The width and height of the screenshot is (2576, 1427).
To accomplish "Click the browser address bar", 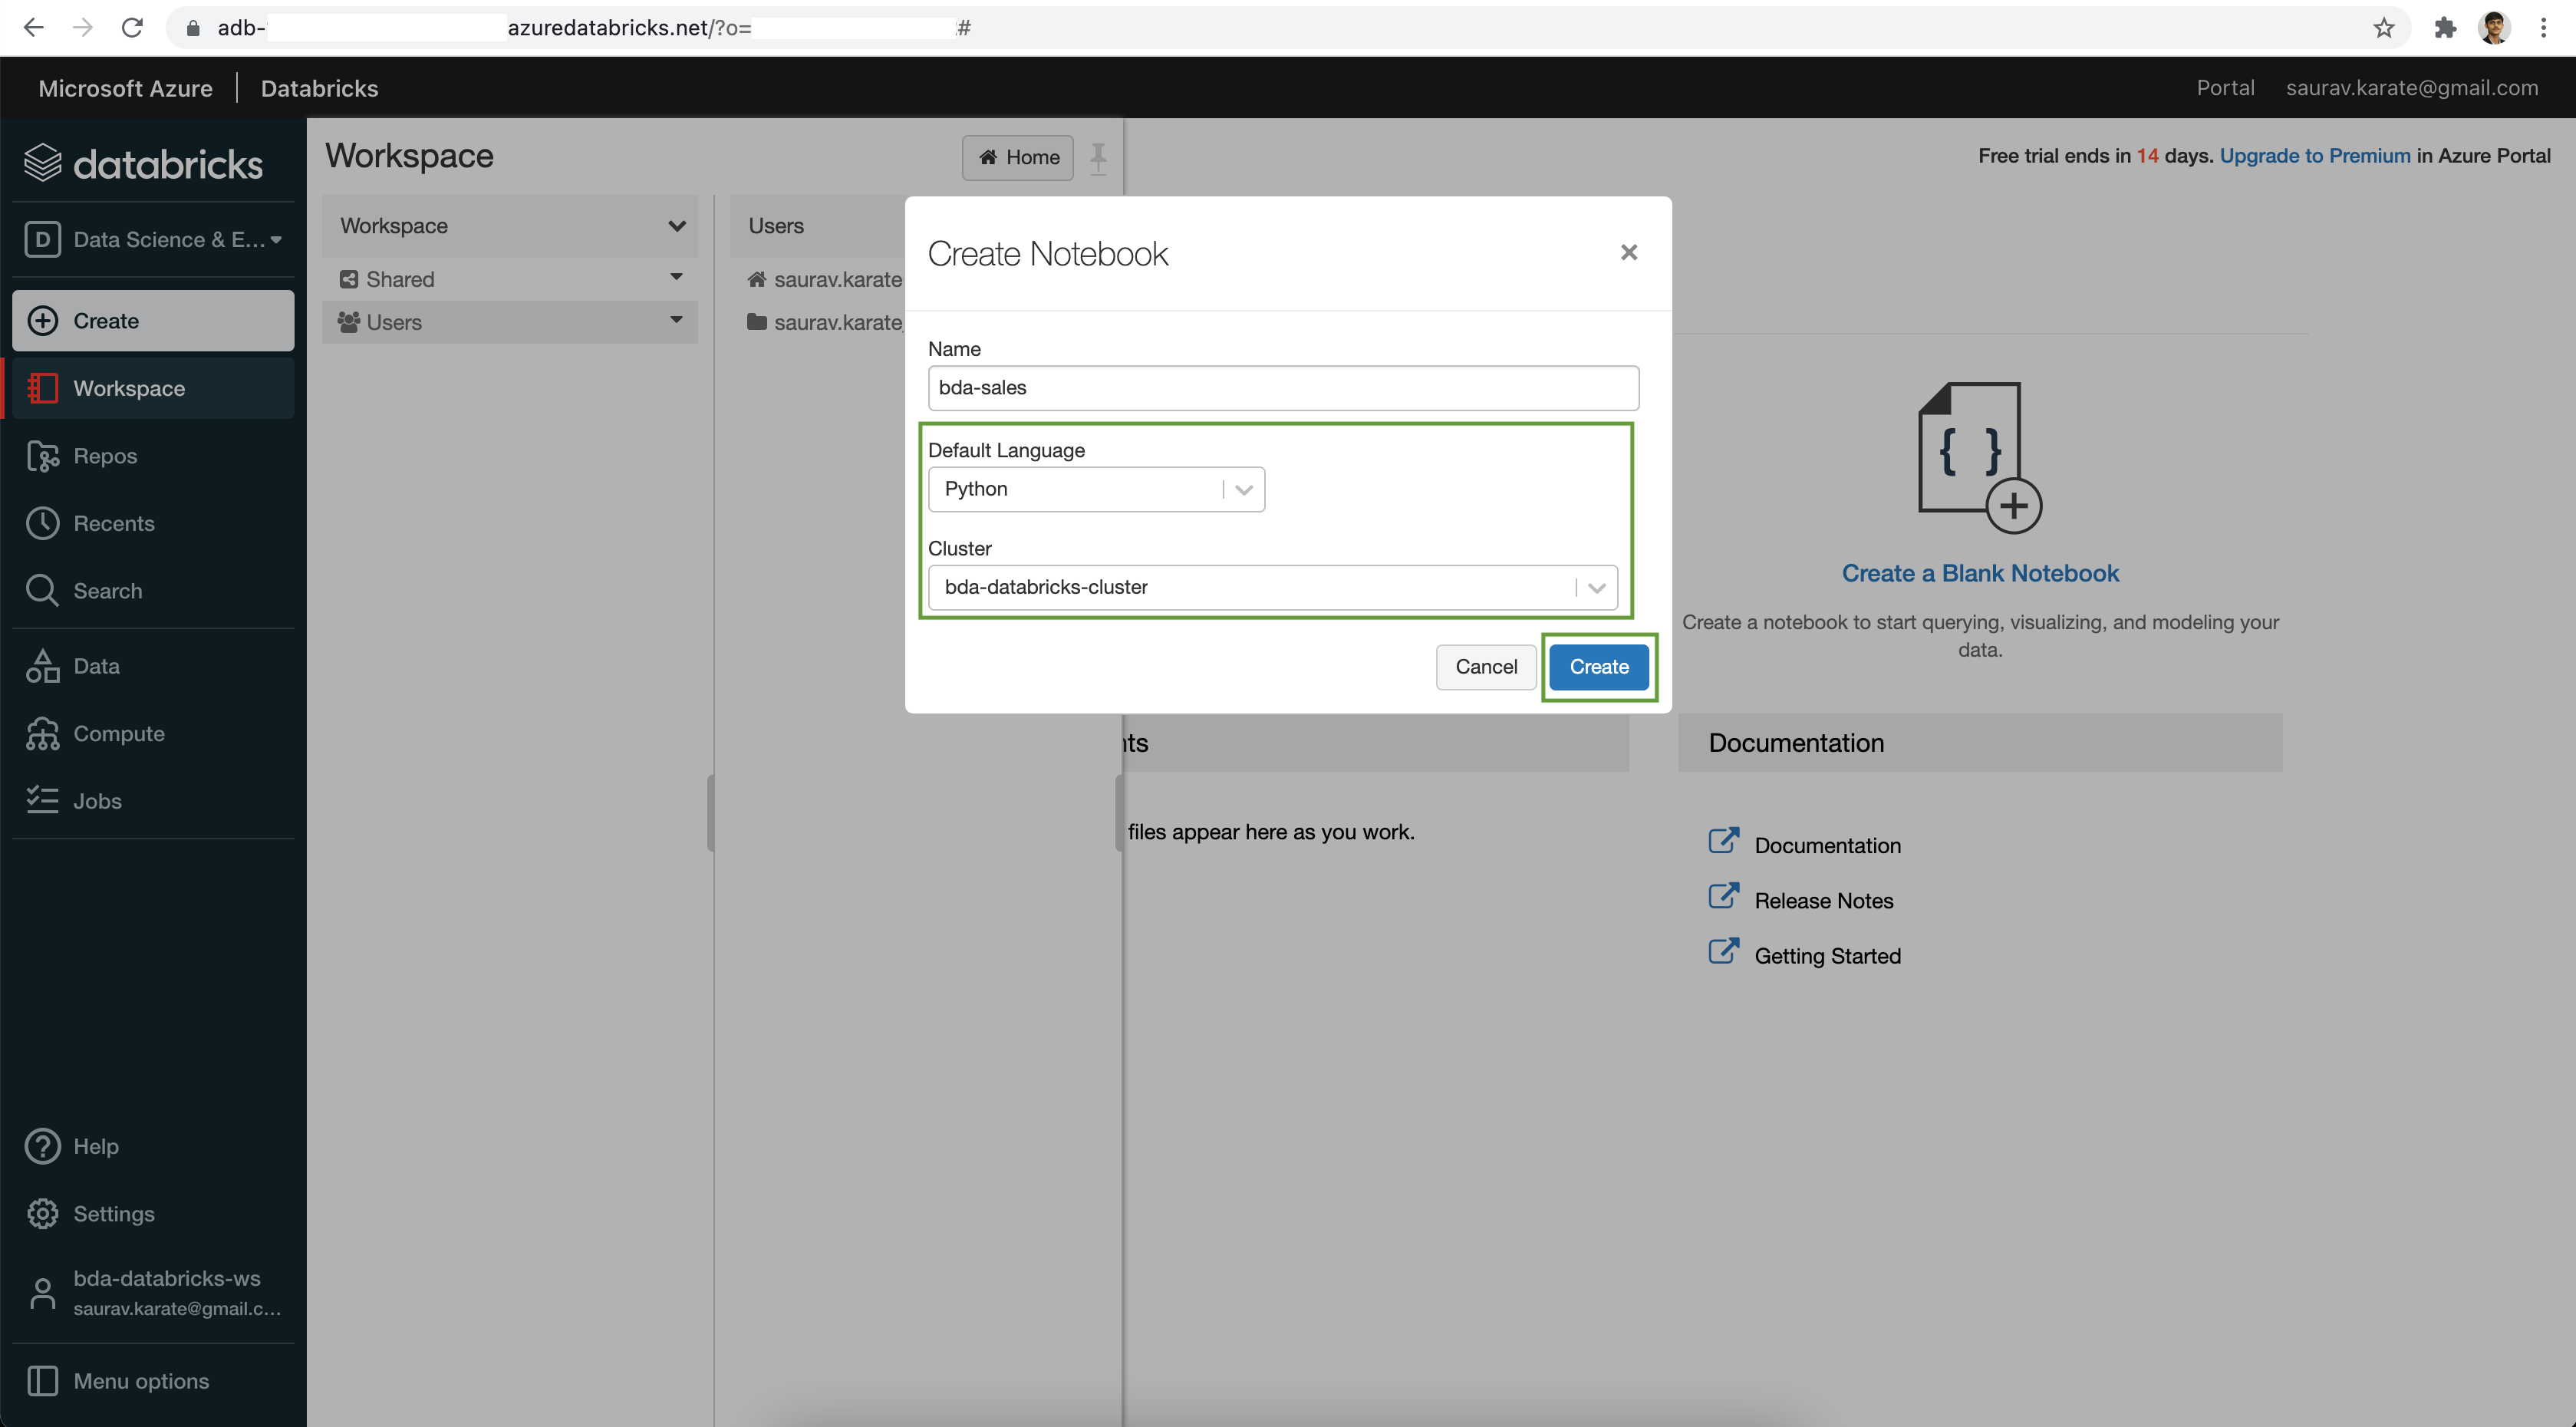I will coord(1288,27).
